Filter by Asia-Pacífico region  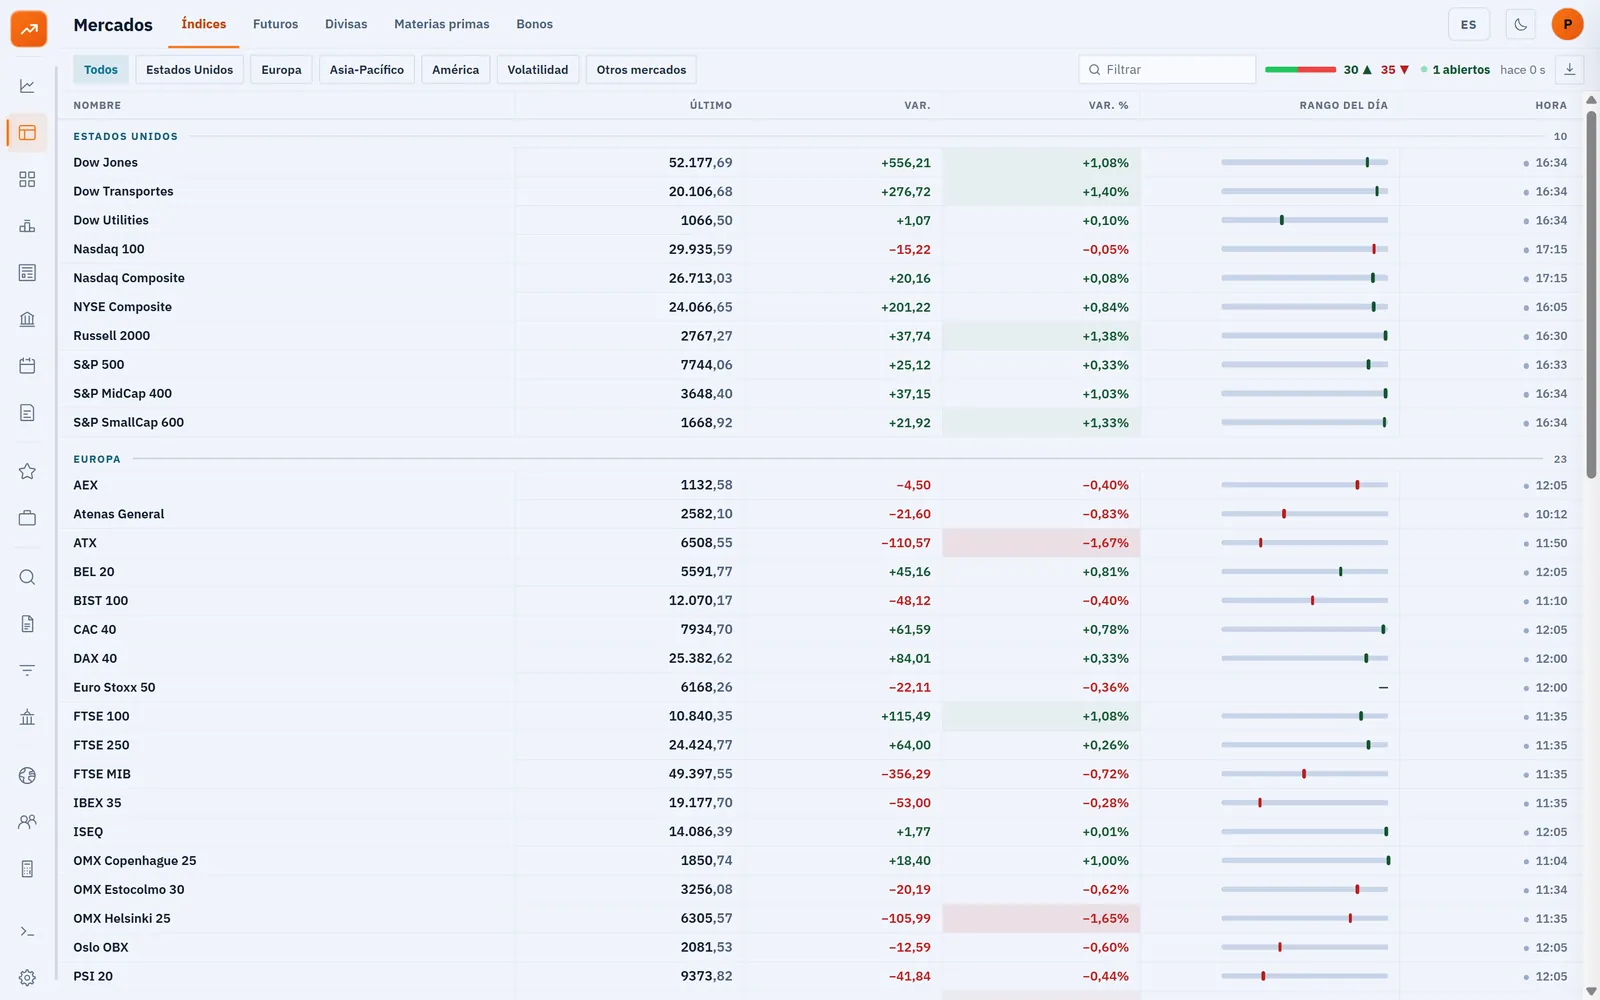click(x=367, y=70)
